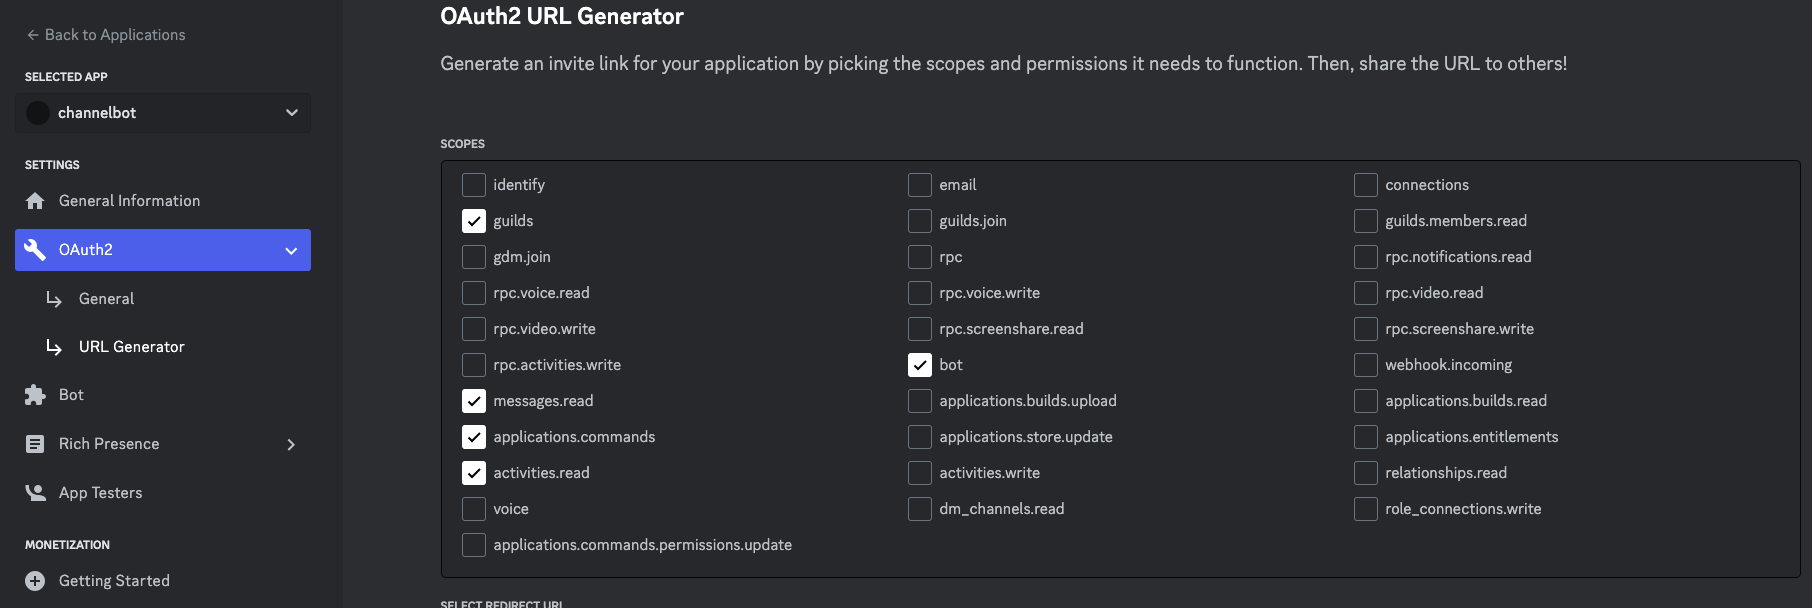Enable role_connections.write scope
This screenshot has width=1812, height=608.
click(1366, 509)
